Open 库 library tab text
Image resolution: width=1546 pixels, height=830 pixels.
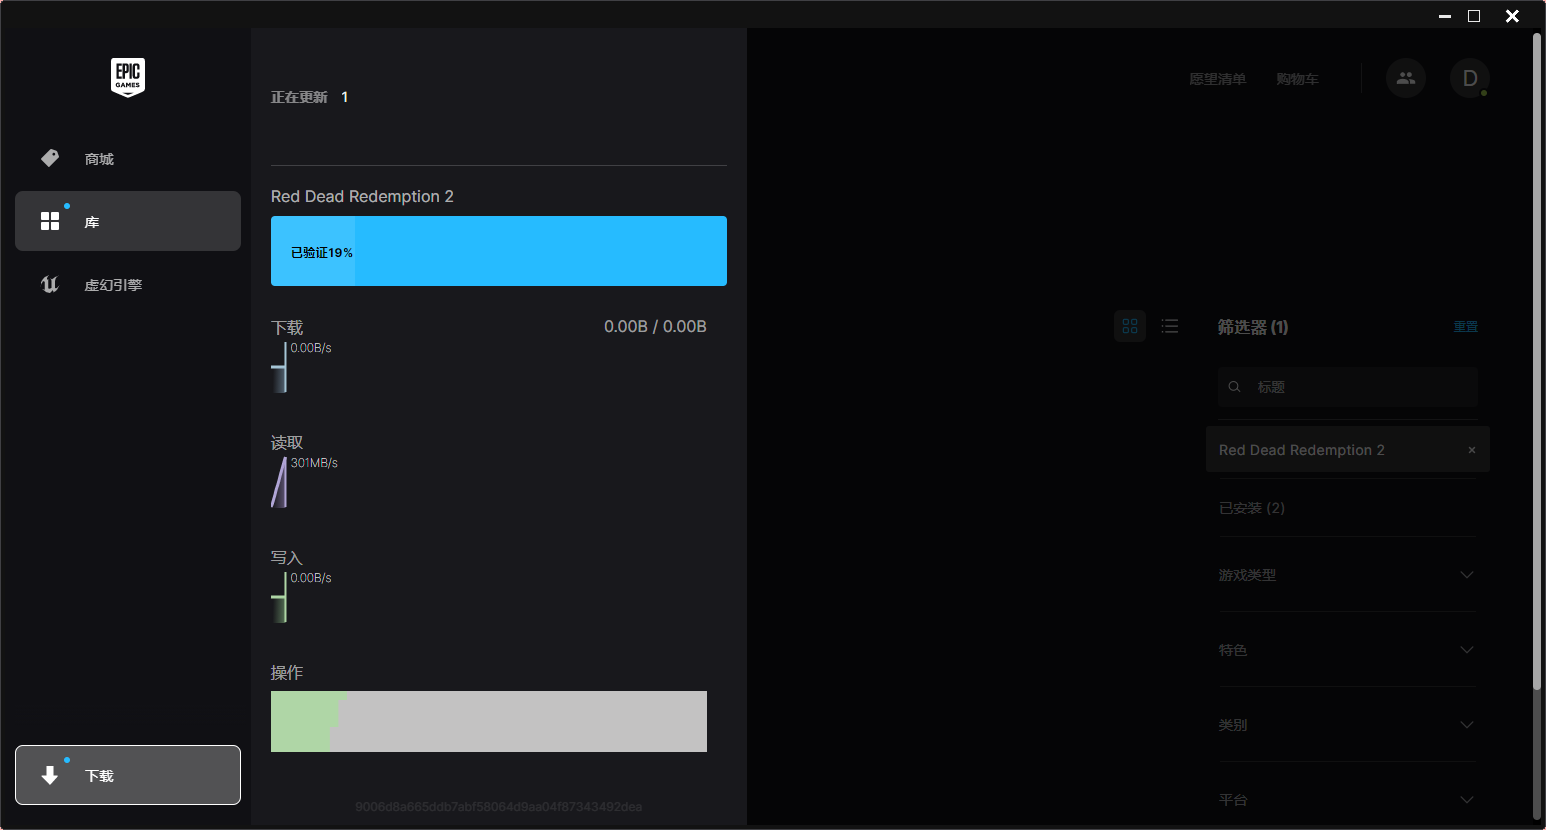(92, 222)
